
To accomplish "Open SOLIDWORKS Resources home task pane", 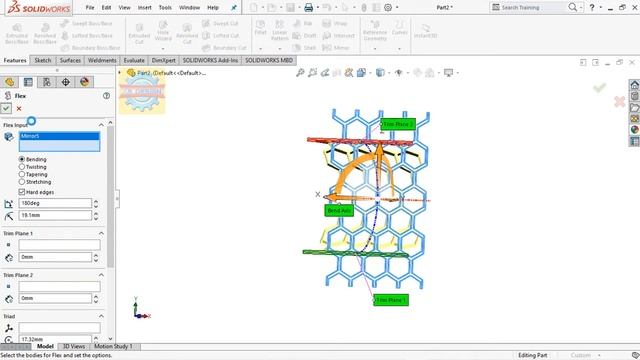I will pos(634,85).
